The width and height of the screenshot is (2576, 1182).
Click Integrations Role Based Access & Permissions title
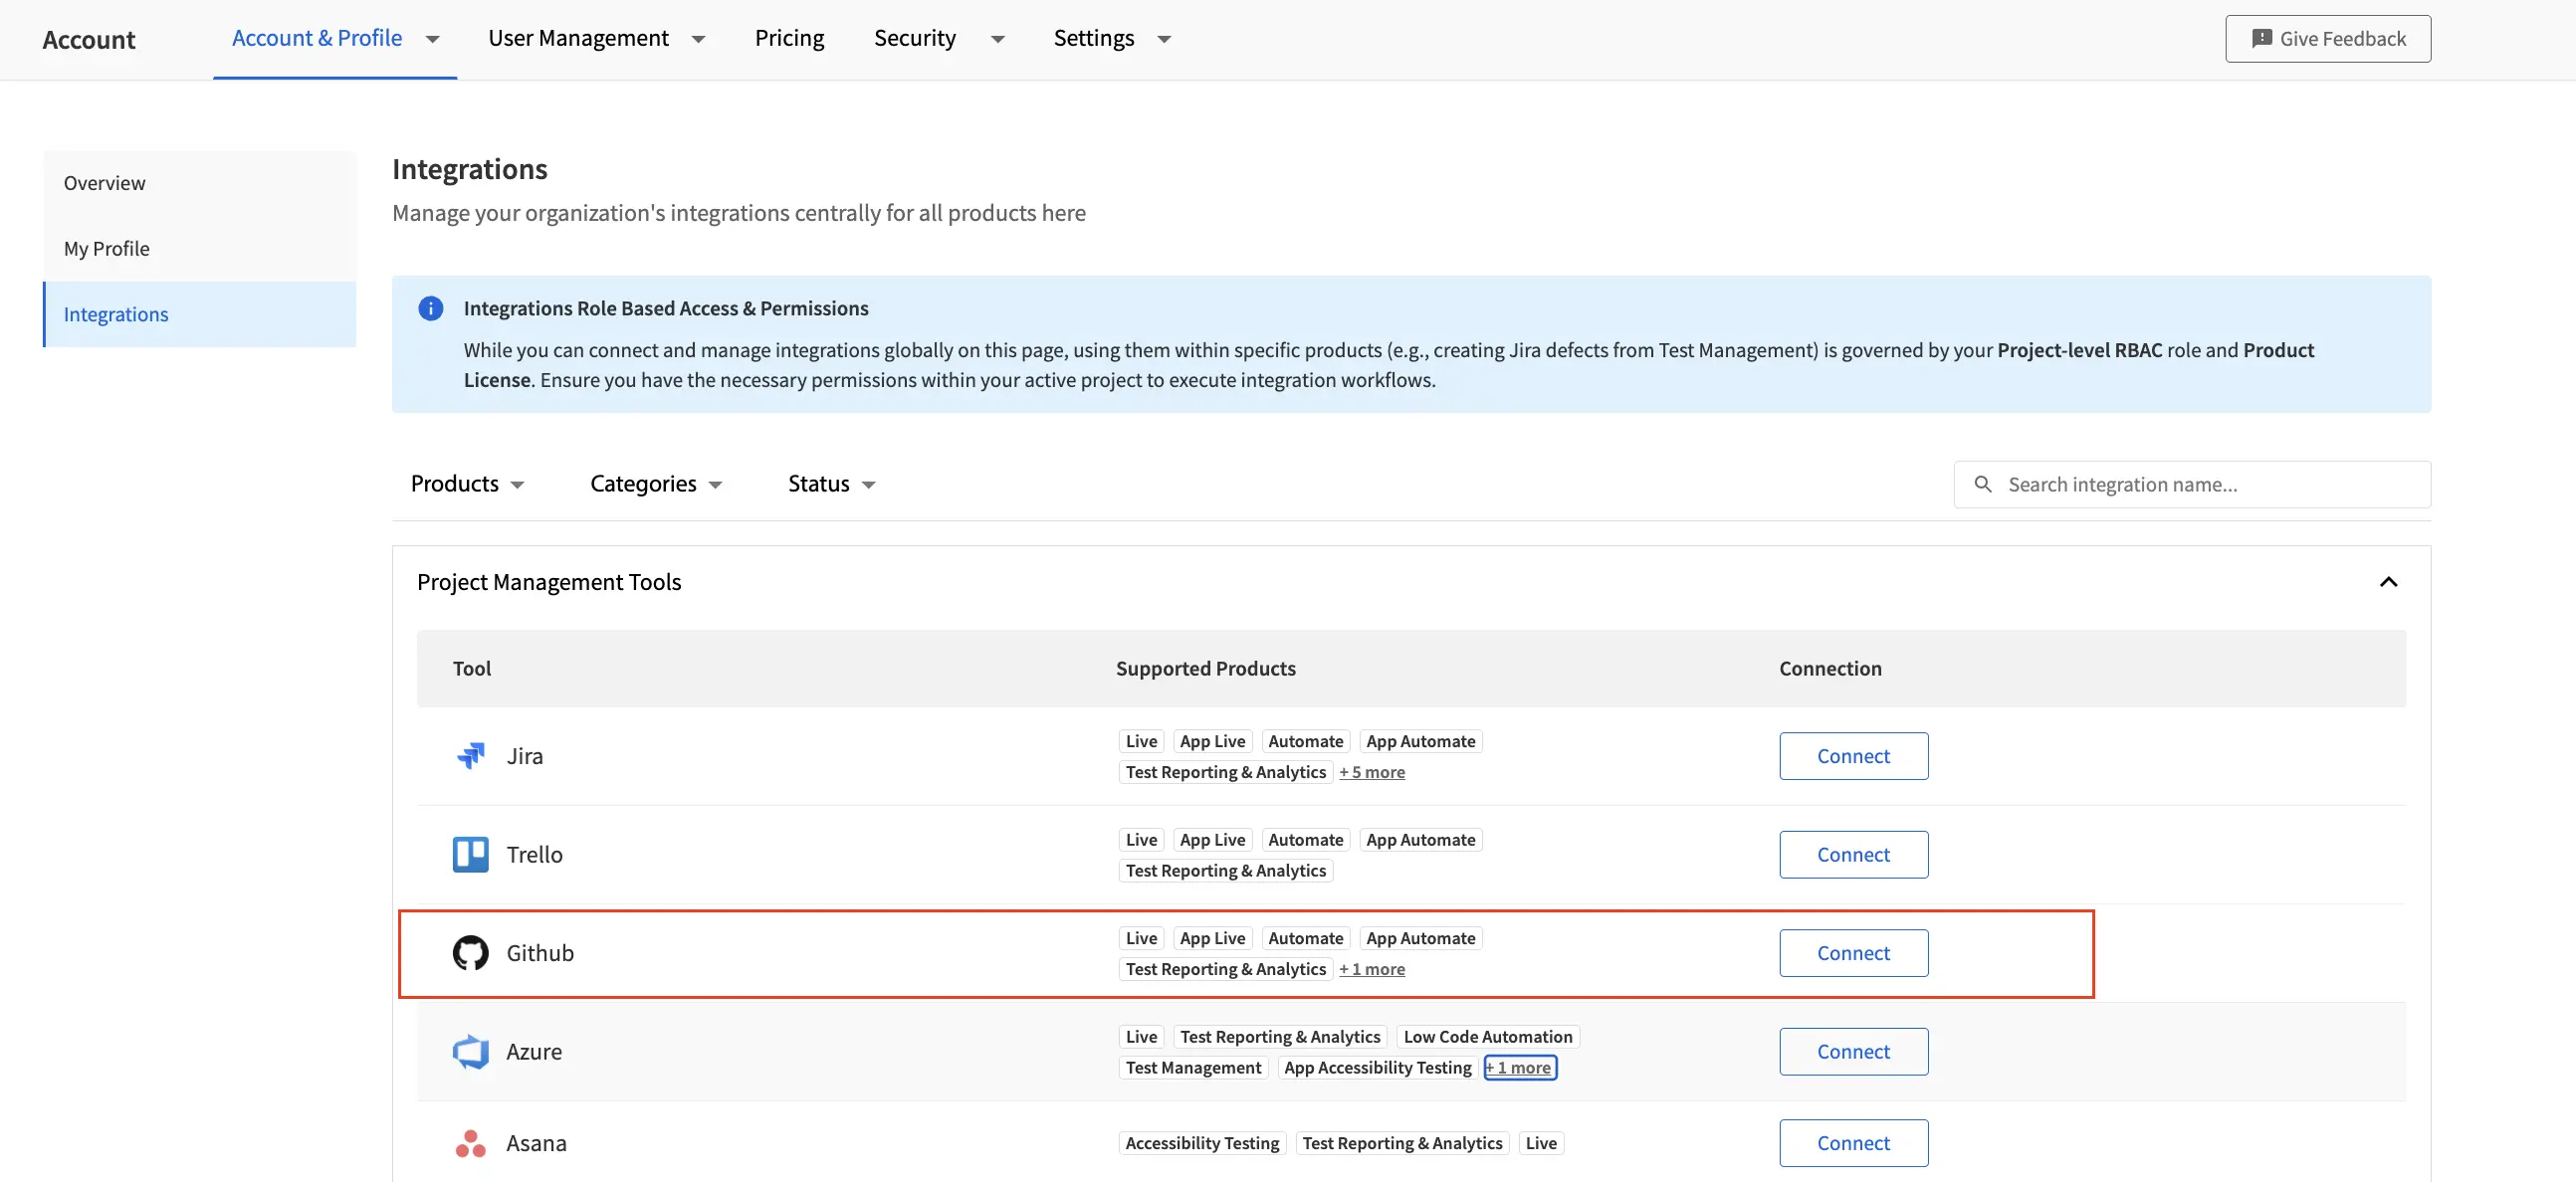[x=665, y=308]
